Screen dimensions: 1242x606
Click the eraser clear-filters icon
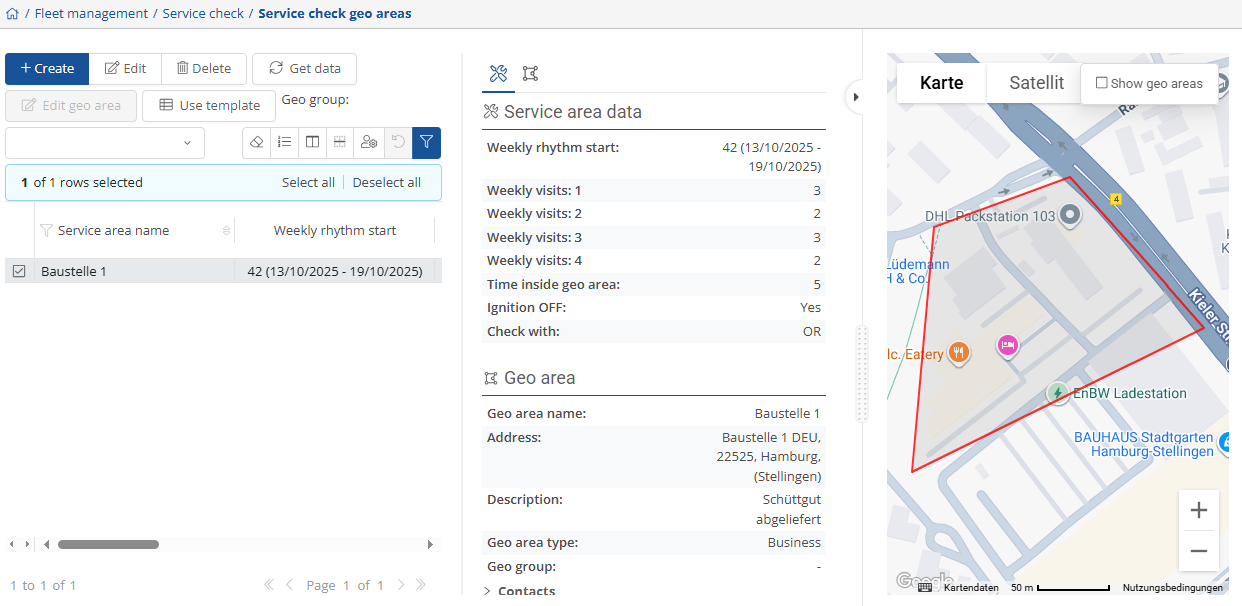coord(257,143)
